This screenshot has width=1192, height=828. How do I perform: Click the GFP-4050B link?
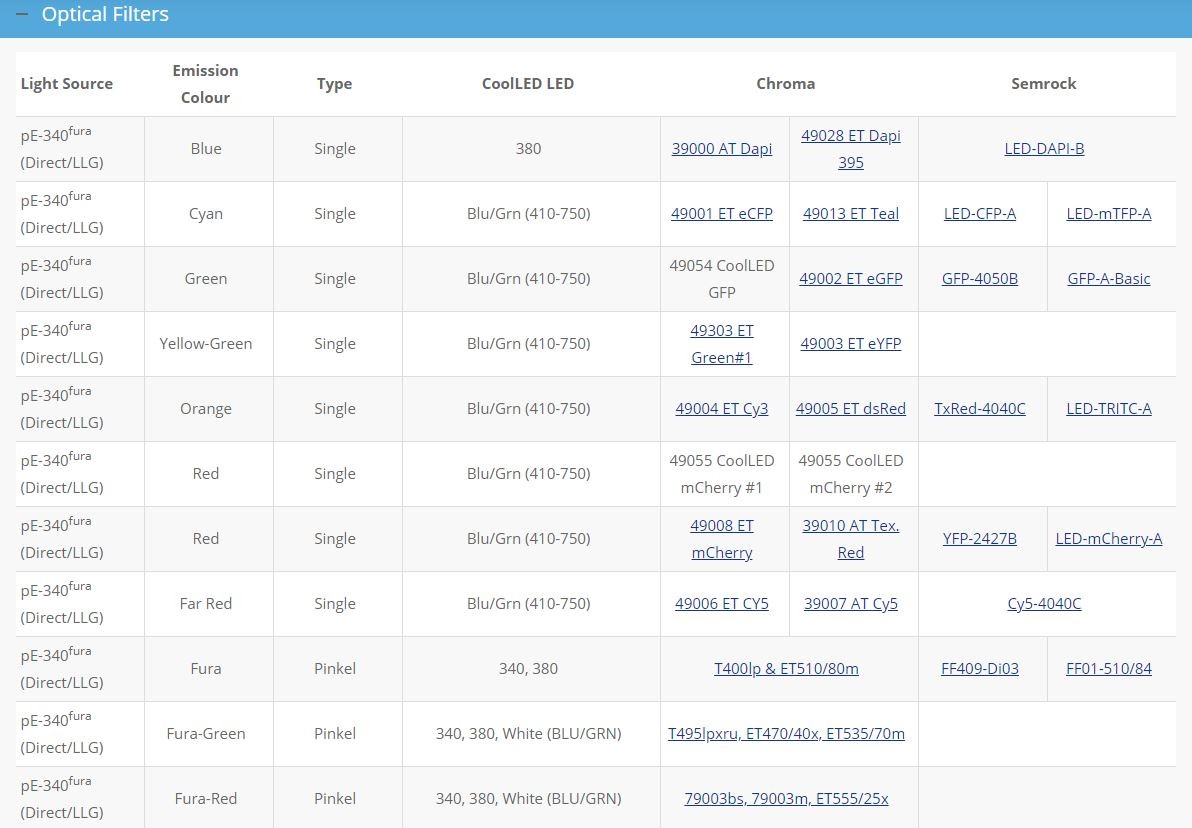980,279
